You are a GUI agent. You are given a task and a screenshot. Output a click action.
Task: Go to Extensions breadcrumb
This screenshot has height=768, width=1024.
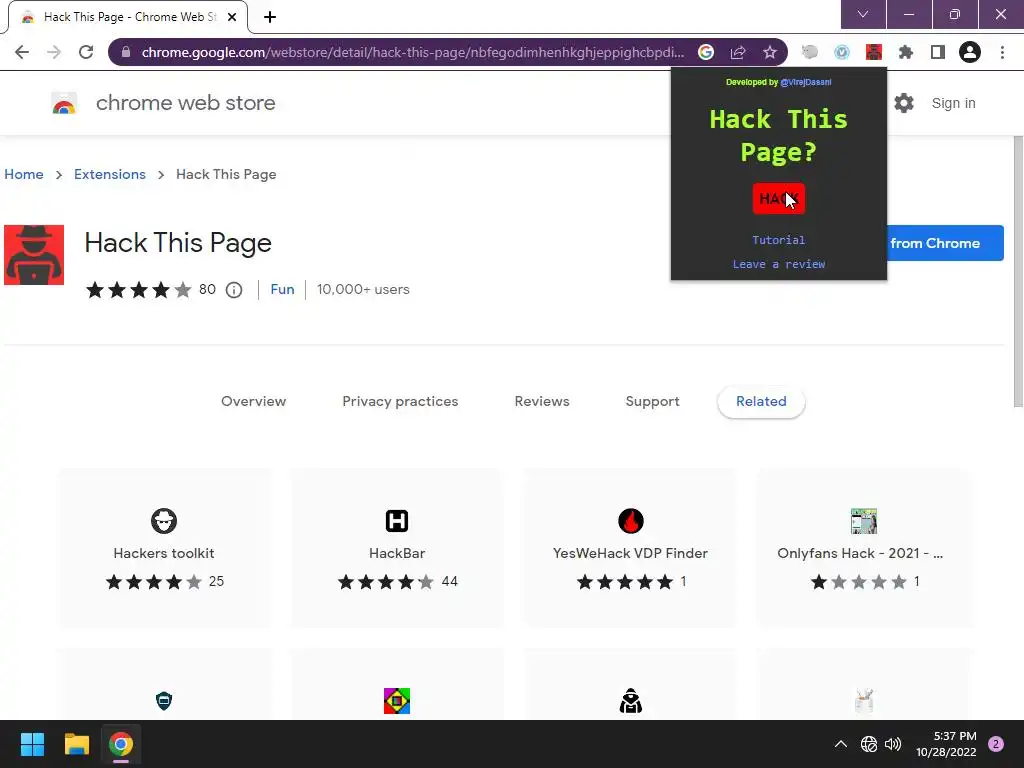coord(110,174)
